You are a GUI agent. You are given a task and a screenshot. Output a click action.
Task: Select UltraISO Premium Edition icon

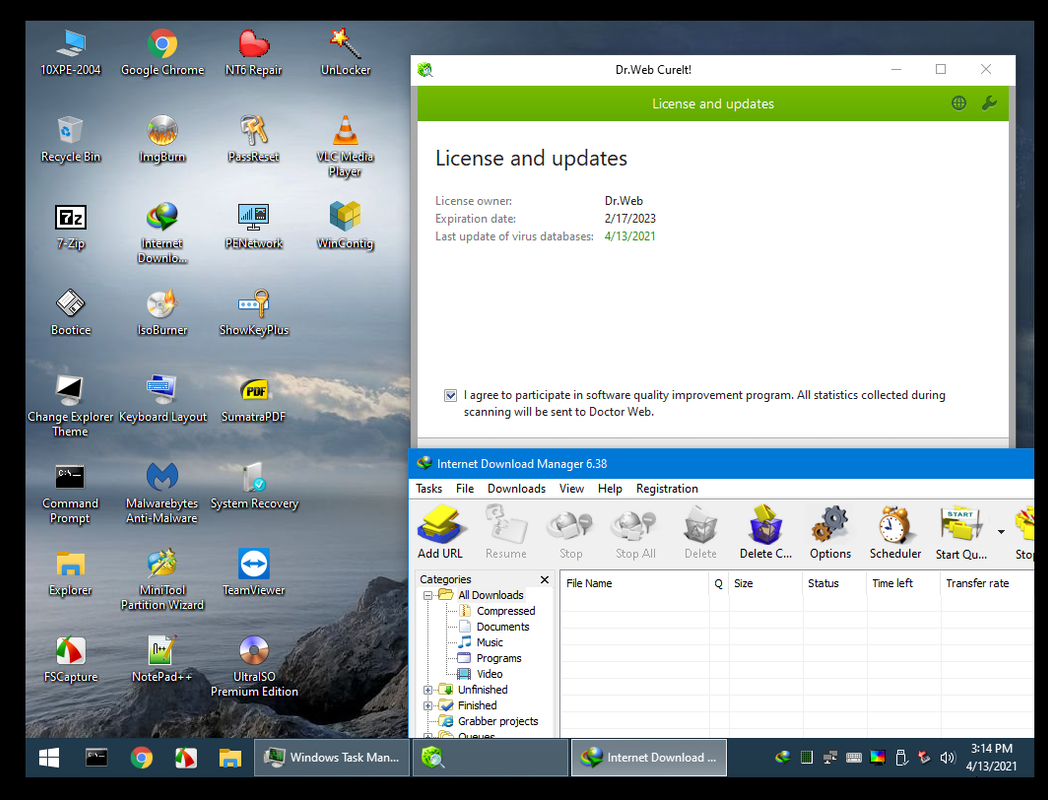[253, 666]
